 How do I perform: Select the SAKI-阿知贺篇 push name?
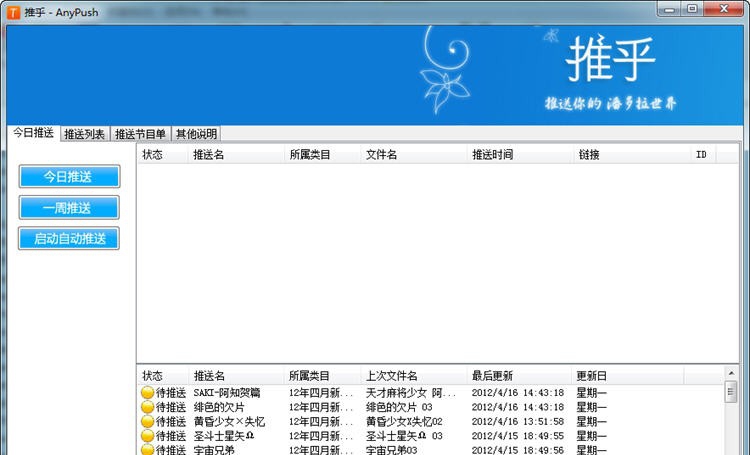point(227,393)
